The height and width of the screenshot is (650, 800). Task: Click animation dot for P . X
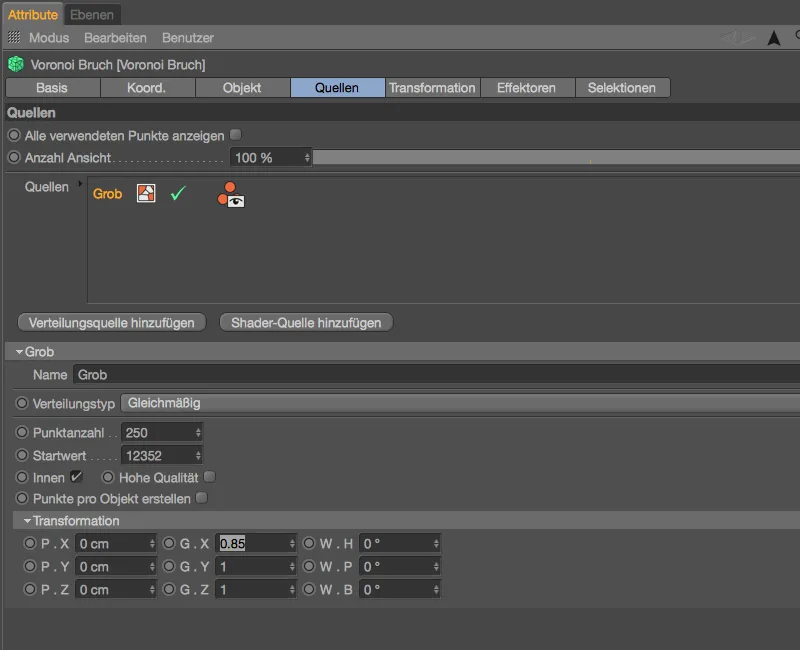(30, 543)
